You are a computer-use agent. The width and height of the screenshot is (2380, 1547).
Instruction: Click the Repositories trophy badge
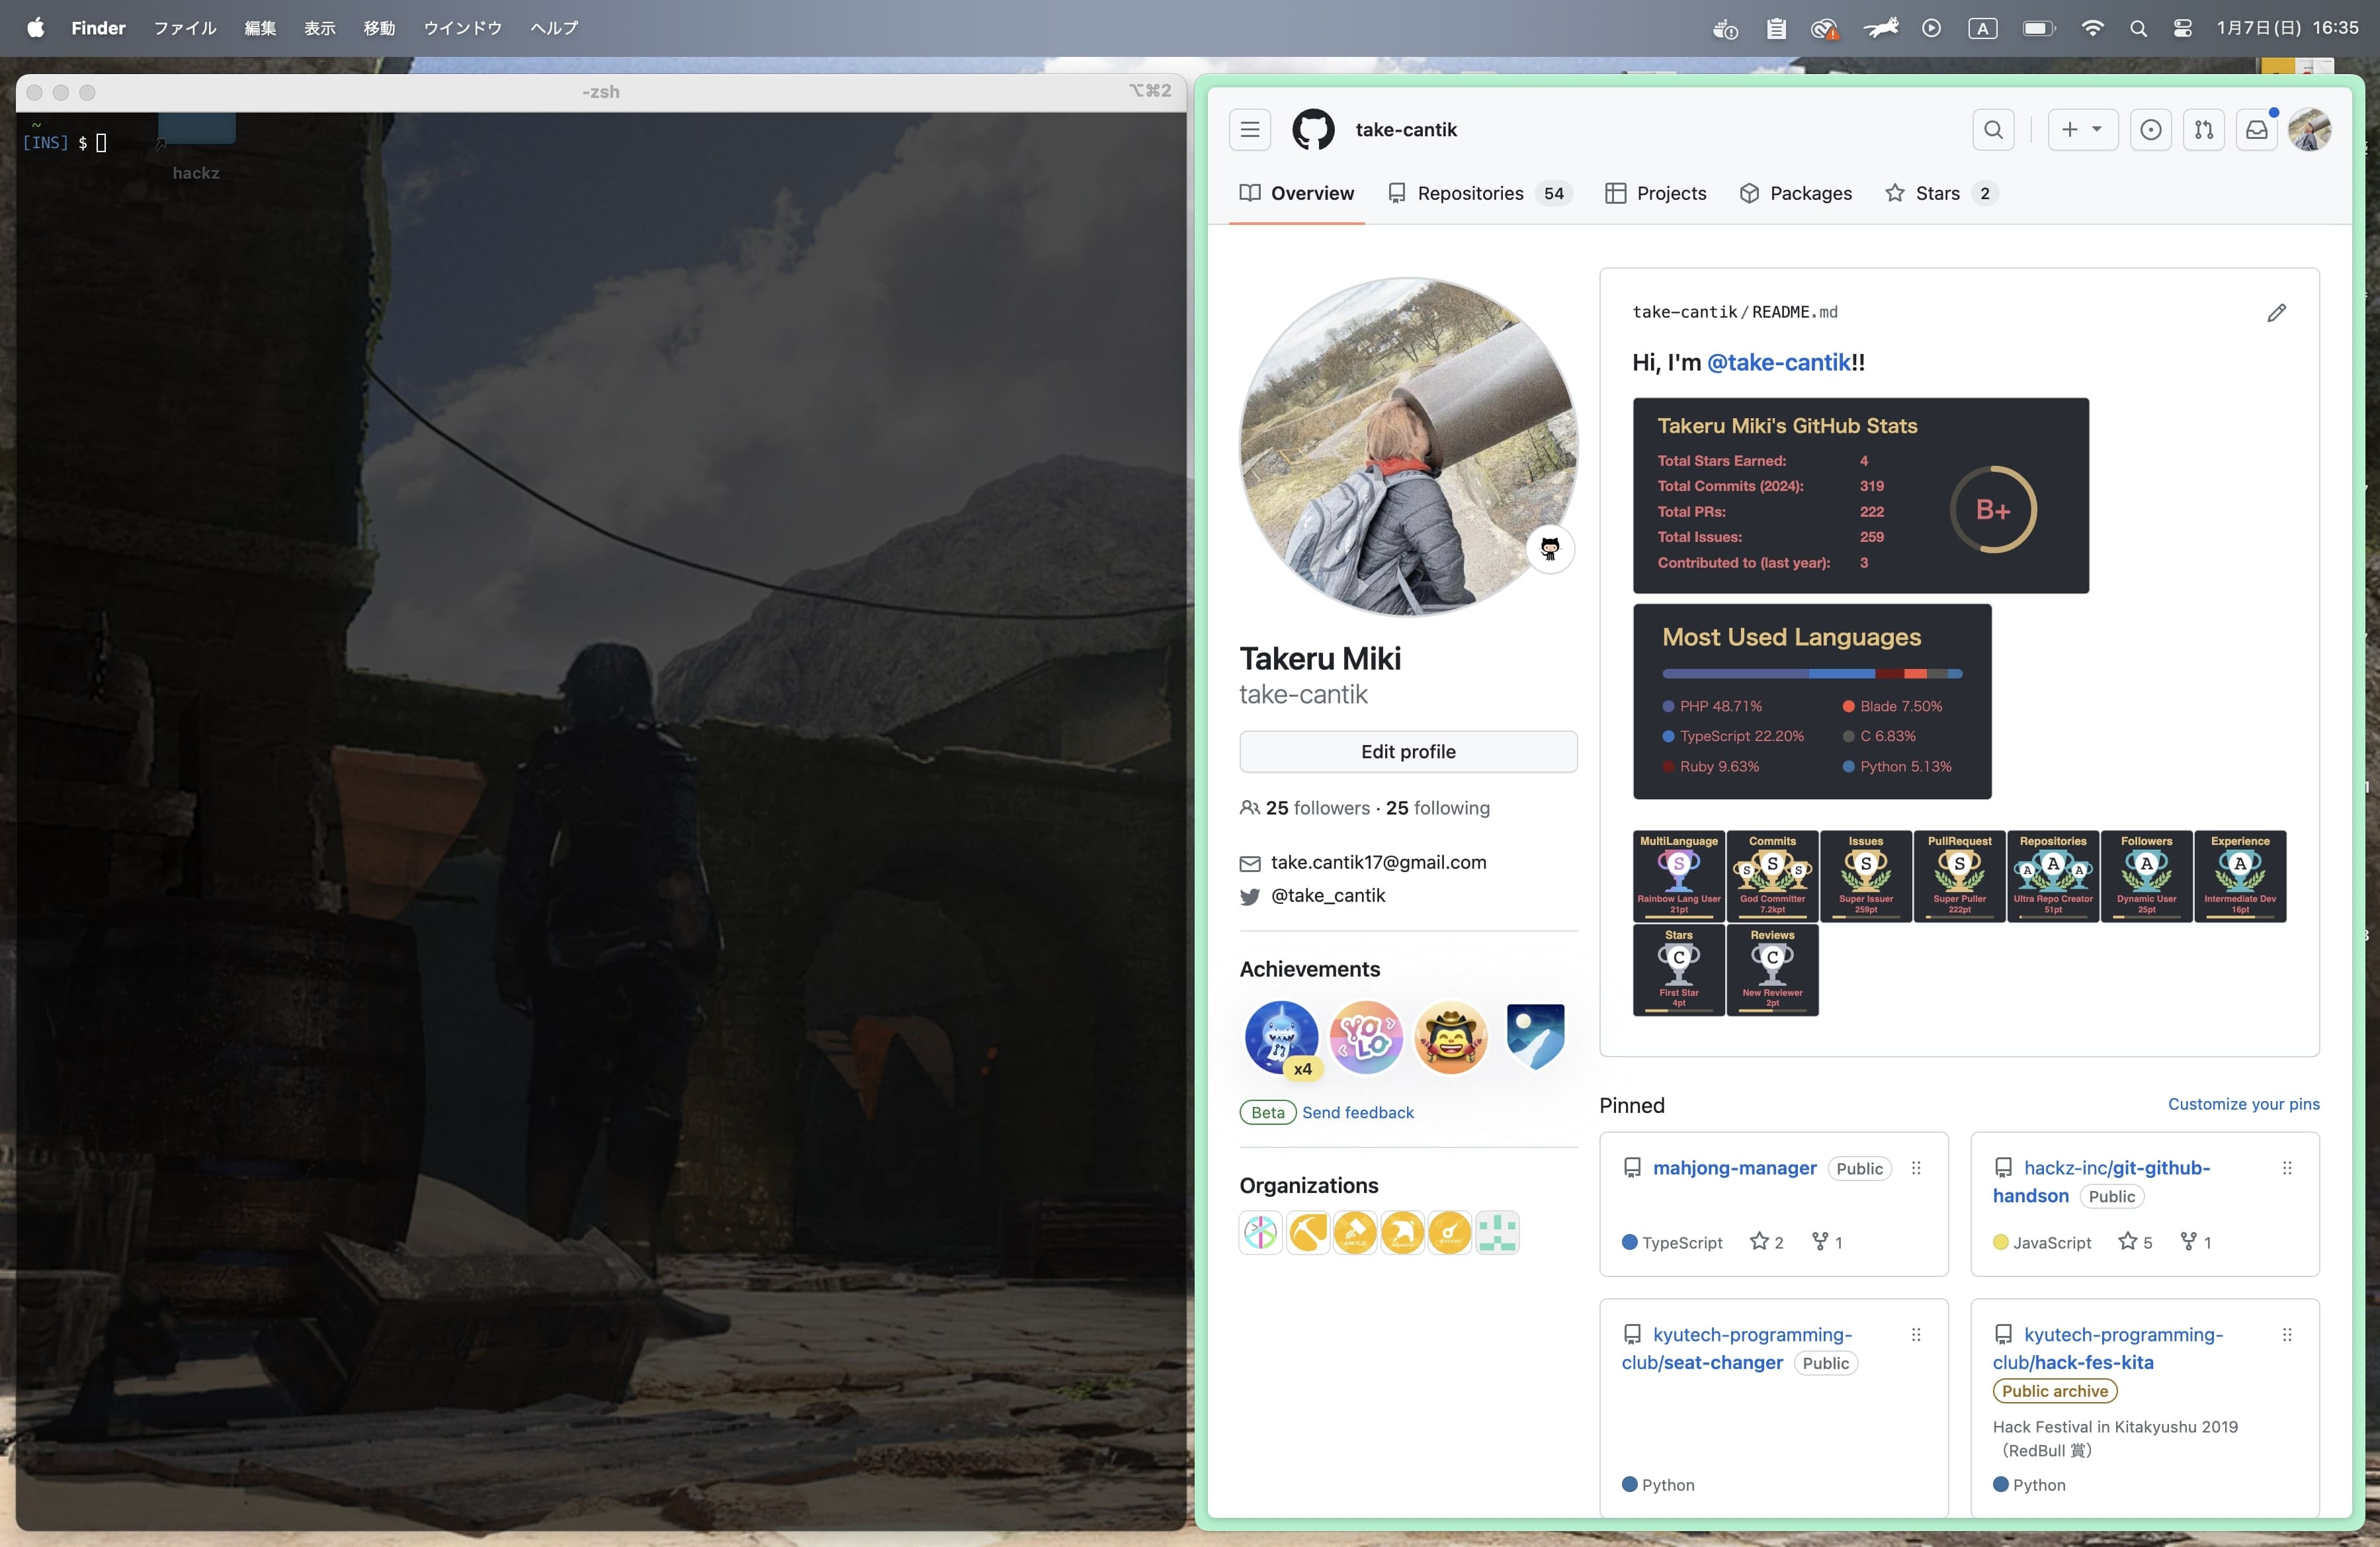click(x=2053, y=876)
